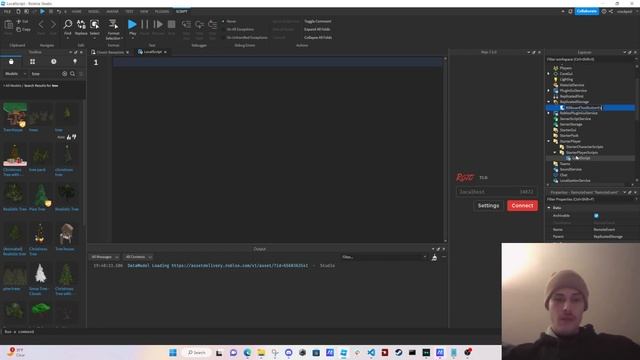Click the Connect button in Rojo panel
640x360 pixels.
click(x=522, y=206)
